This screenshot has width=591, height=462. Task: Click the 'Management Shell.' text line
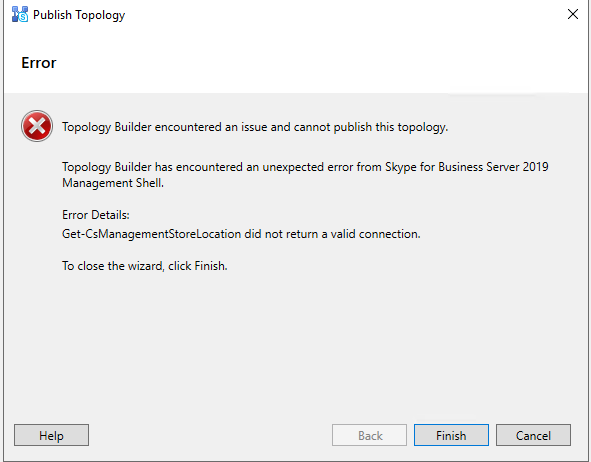click(x=113, y=183)
